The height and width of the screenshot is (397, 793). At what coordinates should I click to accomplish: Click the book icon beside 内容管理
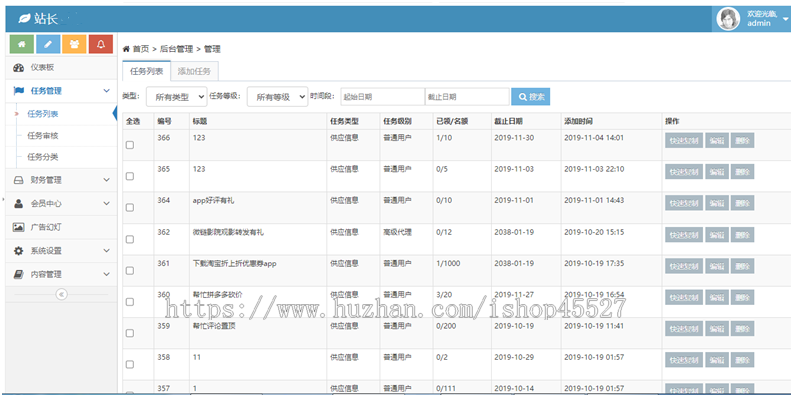click(19, 274)
